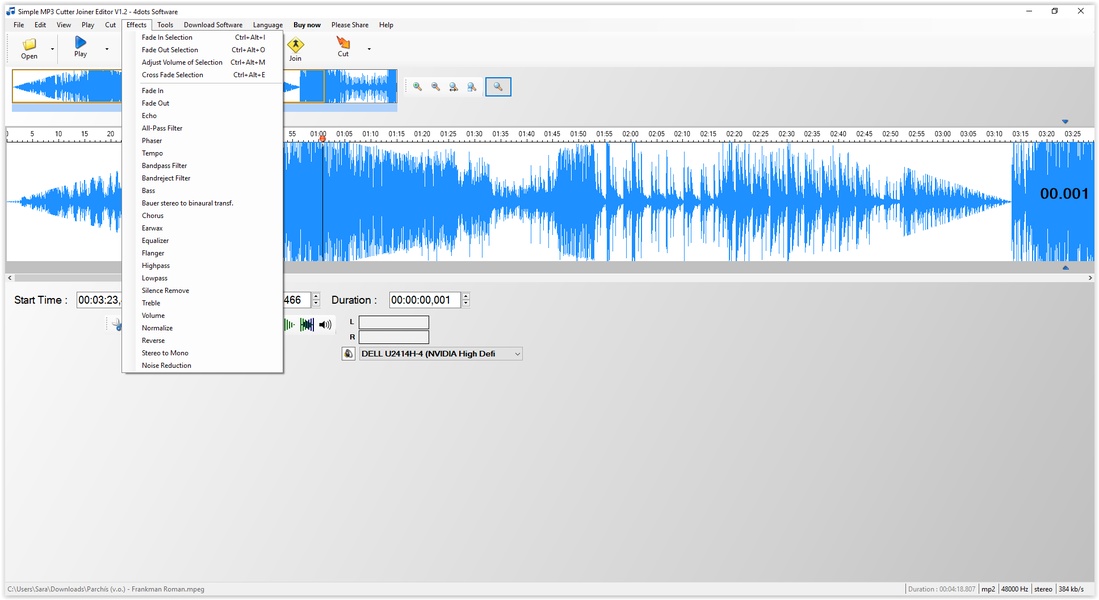Click the first zoom magnifier icon
The height and width of the screenshot is (600, 1099).
(x=418, y=87)
